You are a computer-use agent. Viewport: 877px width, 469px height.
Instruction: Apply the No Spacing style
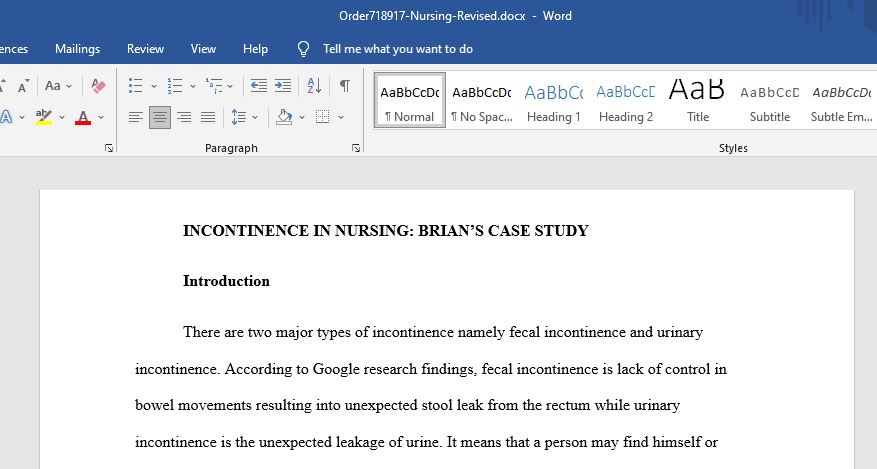(482, 101)
